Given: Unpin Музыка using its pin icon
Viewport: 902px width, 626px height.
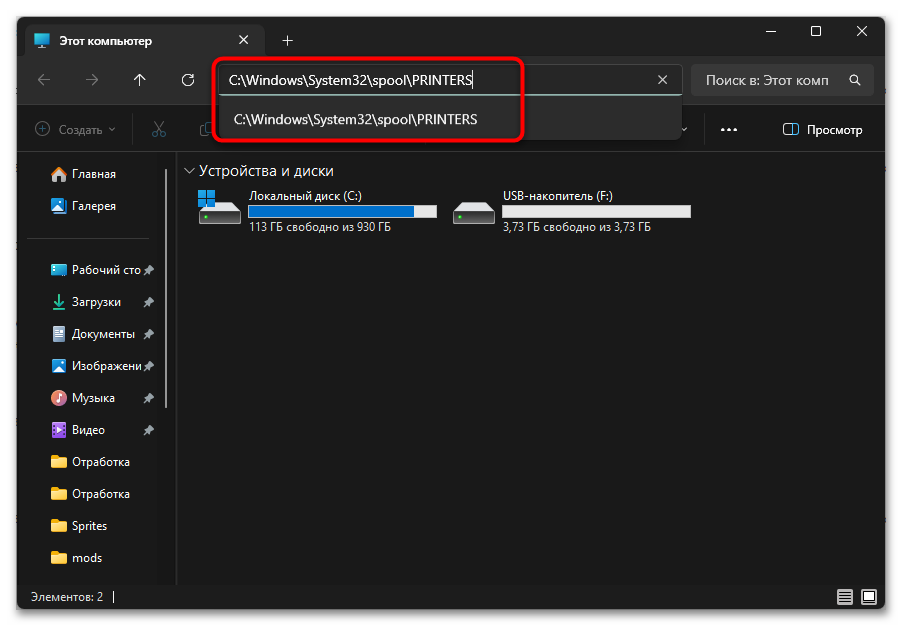Looking at the screenshot, I should (148, 398).
